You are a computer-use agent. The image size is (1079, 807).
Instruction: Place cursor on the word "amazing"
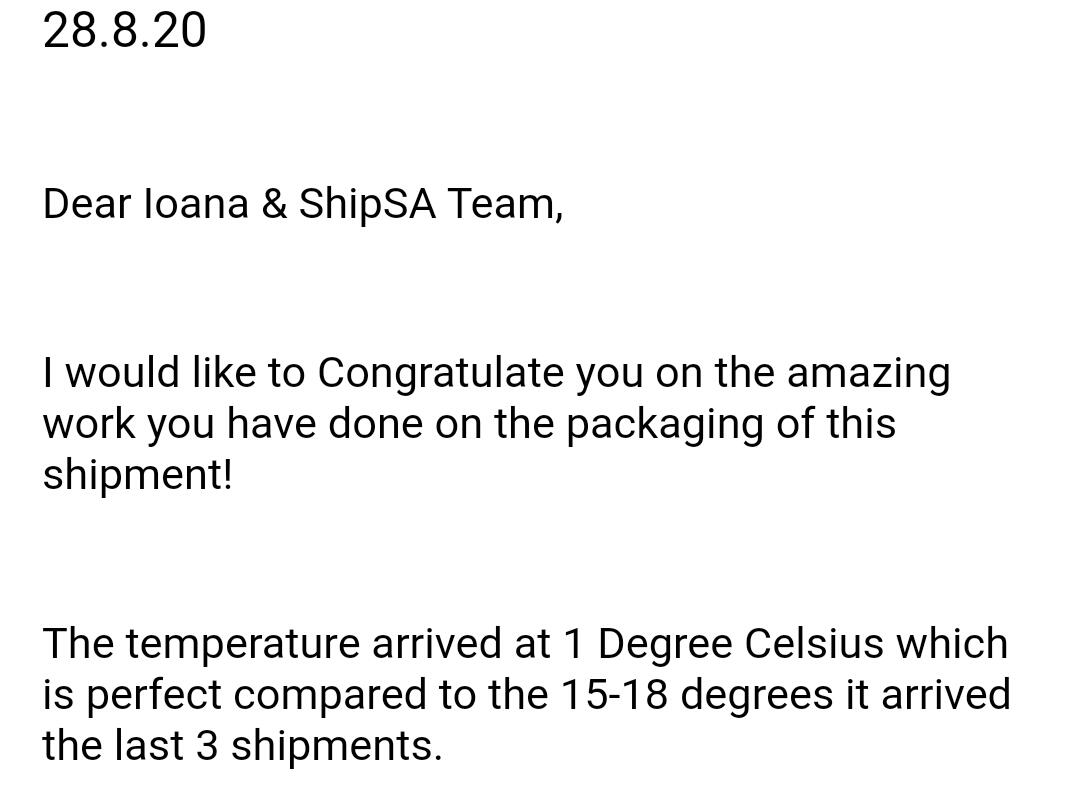[868, 374]
